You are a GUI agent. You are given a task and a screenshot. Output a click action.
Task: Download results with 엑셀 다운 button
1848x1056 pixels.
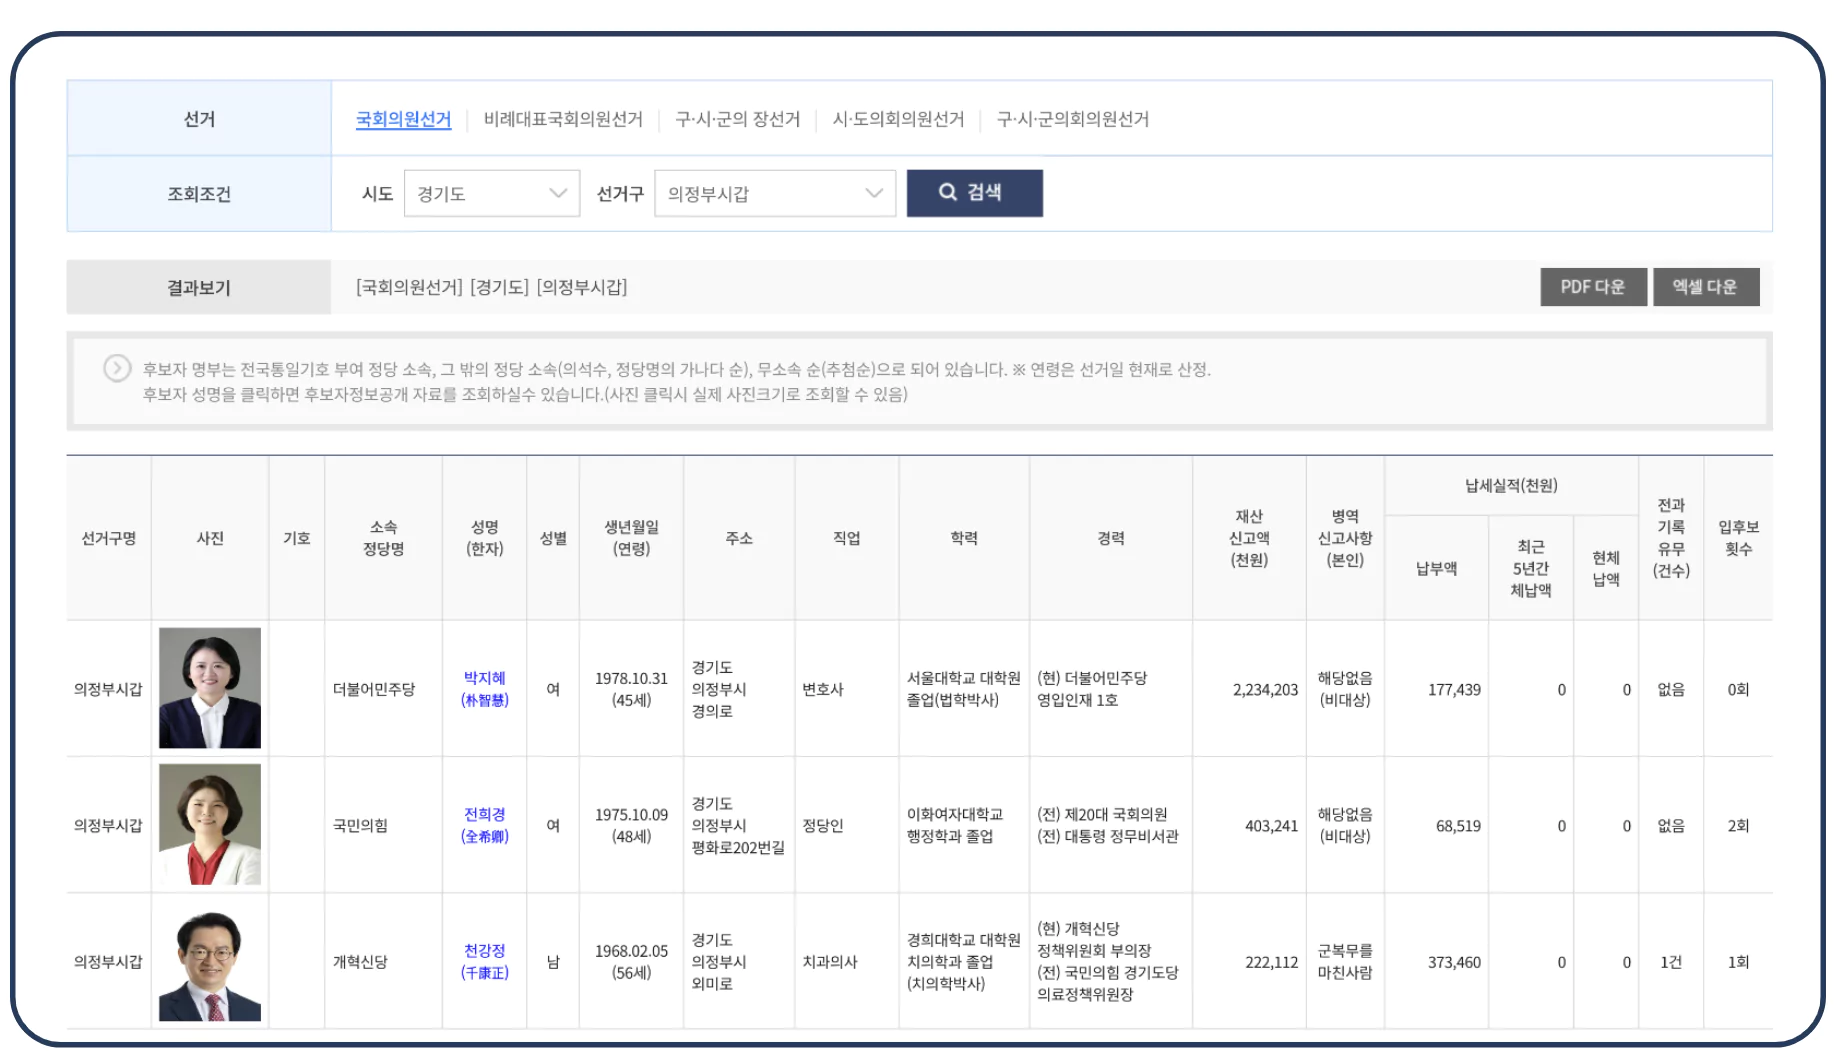[x=1706, y=287]
